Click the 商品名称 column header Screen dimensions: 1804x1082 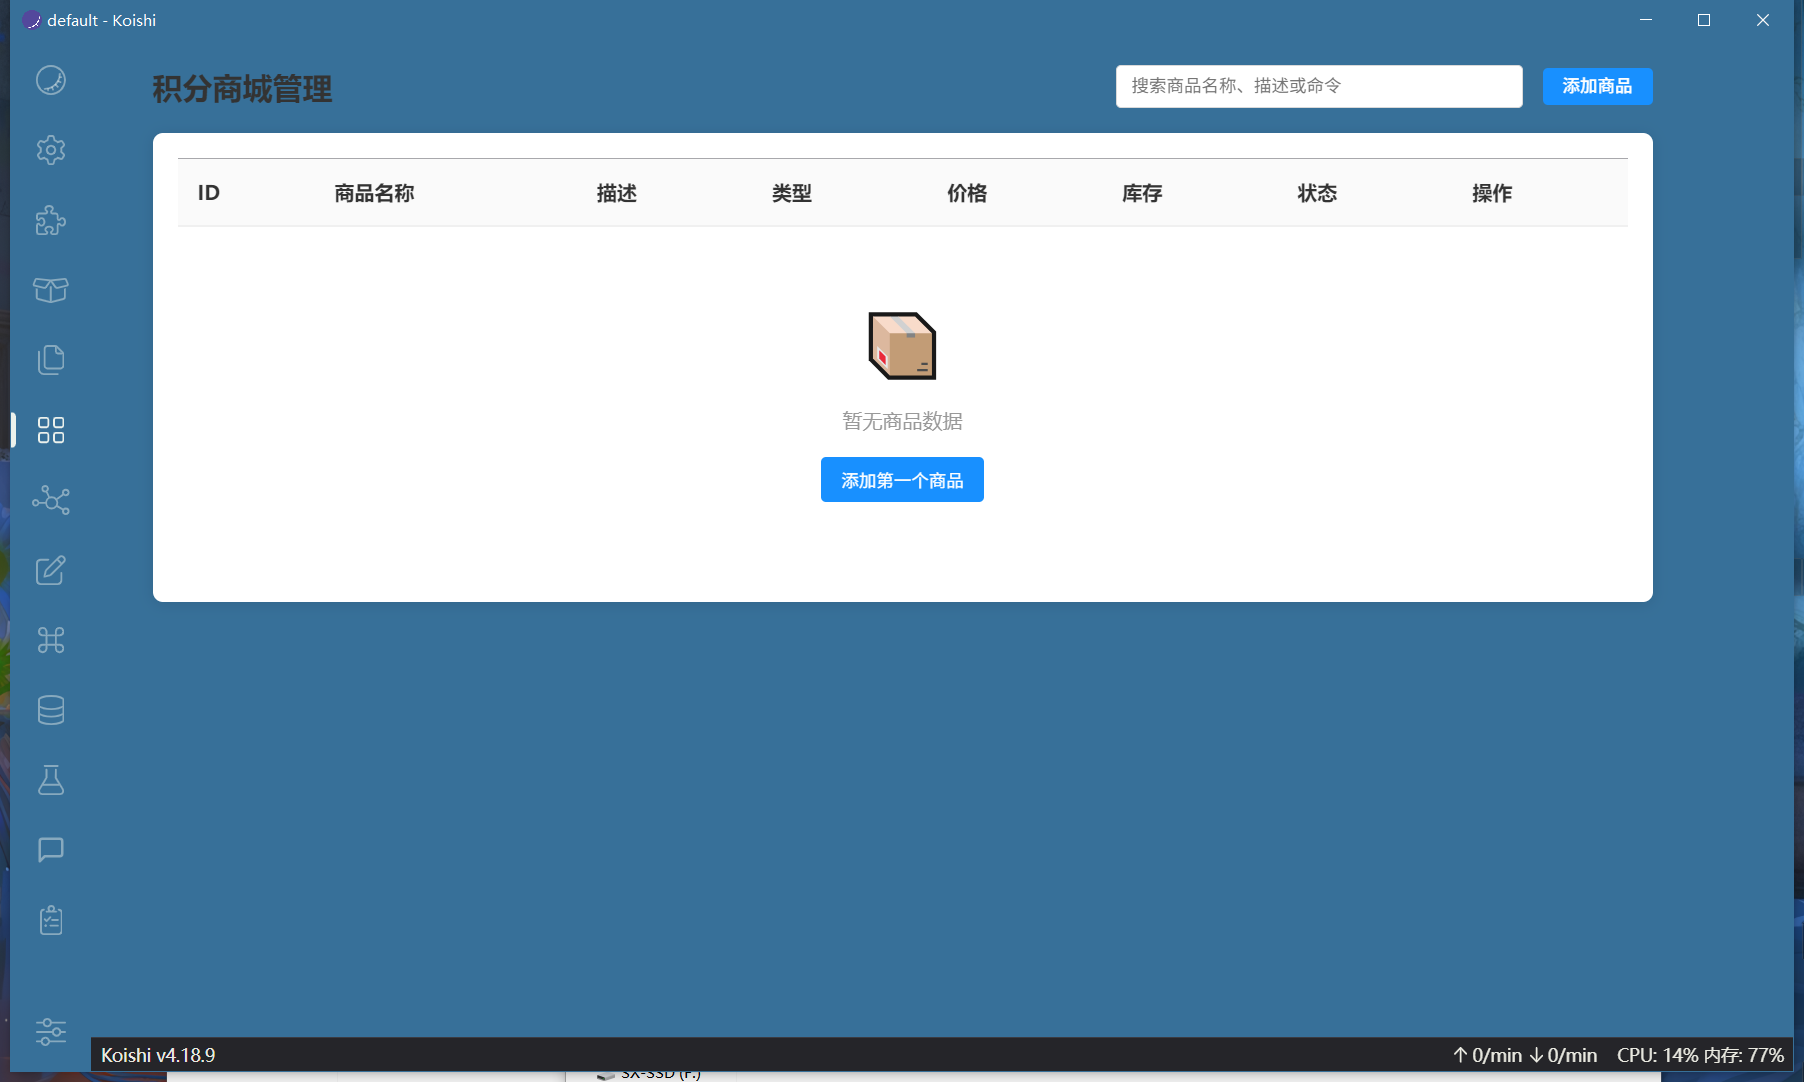374,193
